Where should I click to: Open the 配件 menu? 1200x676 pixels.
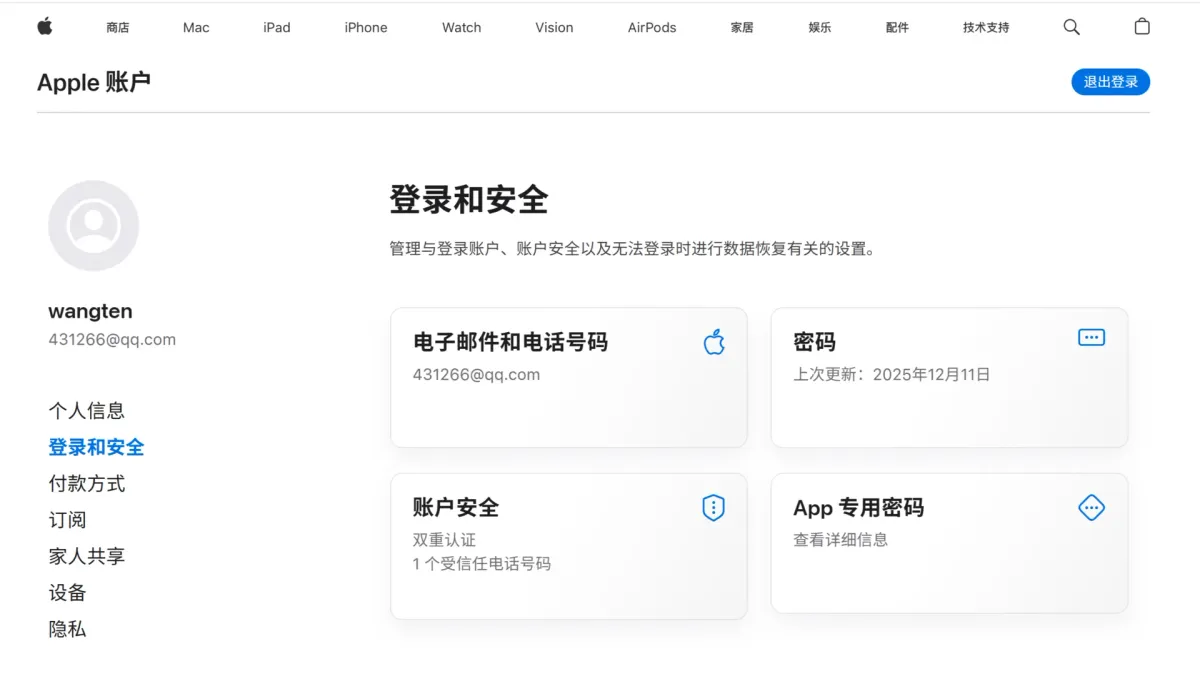point(897,28)
